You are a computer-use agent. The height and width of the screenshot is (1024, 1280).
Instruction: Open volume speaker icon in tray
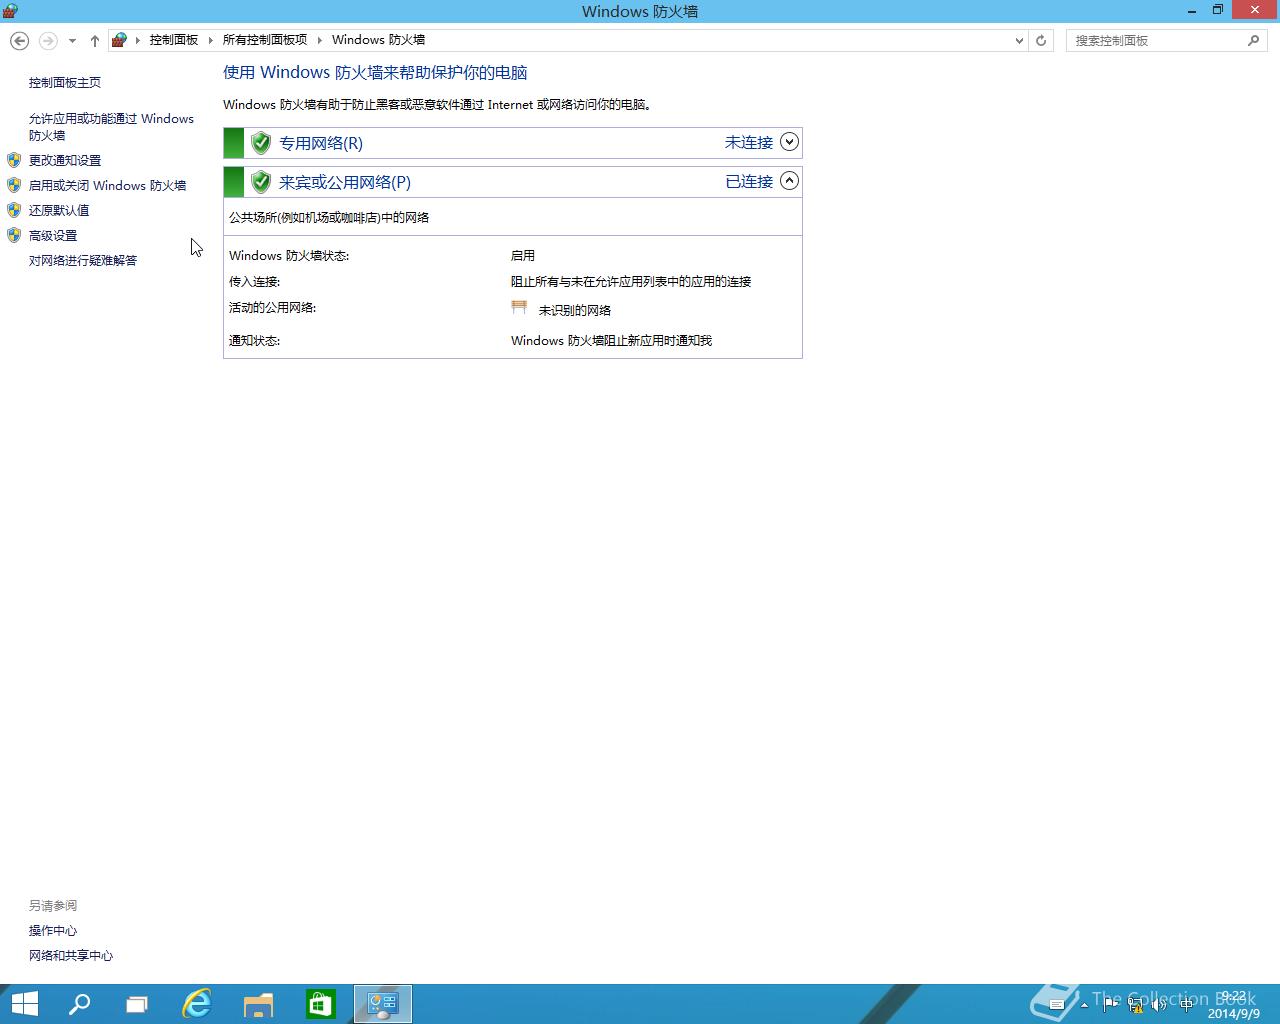click(x=1160, y=1005)
